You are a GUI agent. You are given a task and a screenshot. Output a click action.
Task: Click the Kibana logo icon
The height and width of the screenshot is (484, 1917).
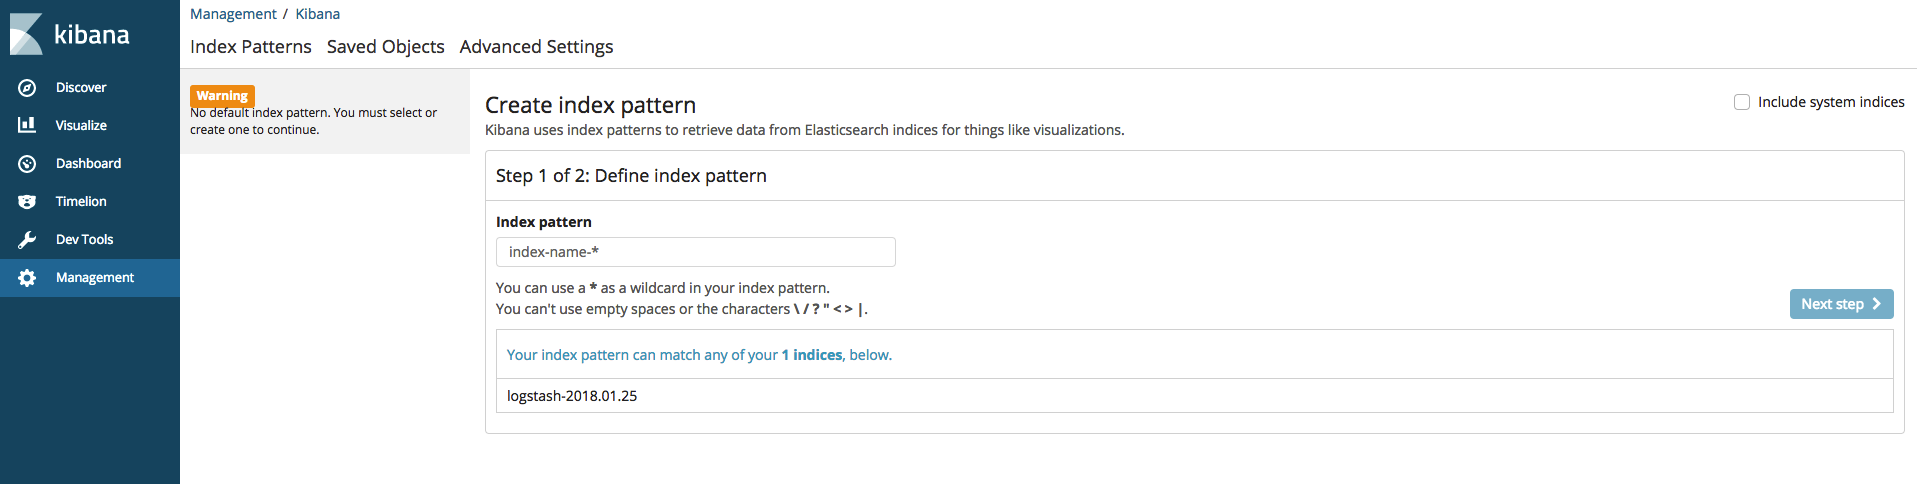click(26, 34)
